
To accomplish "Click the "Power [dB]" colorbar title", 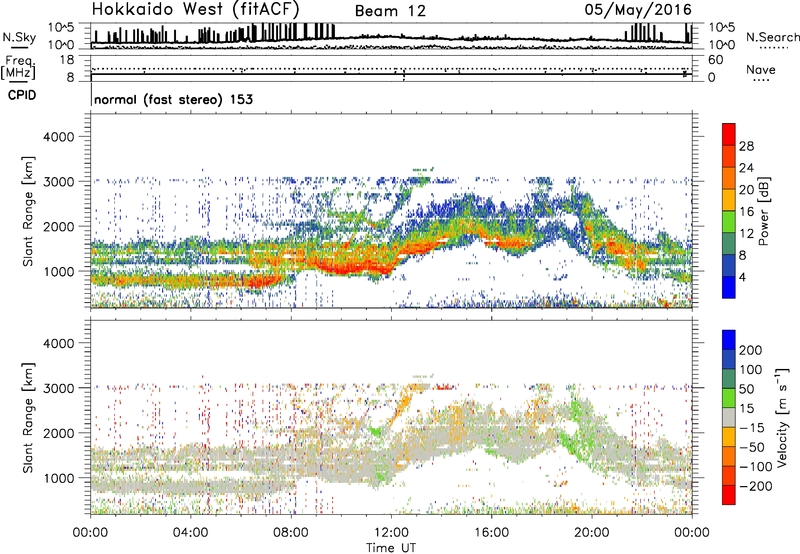I will tap(763, 211).
